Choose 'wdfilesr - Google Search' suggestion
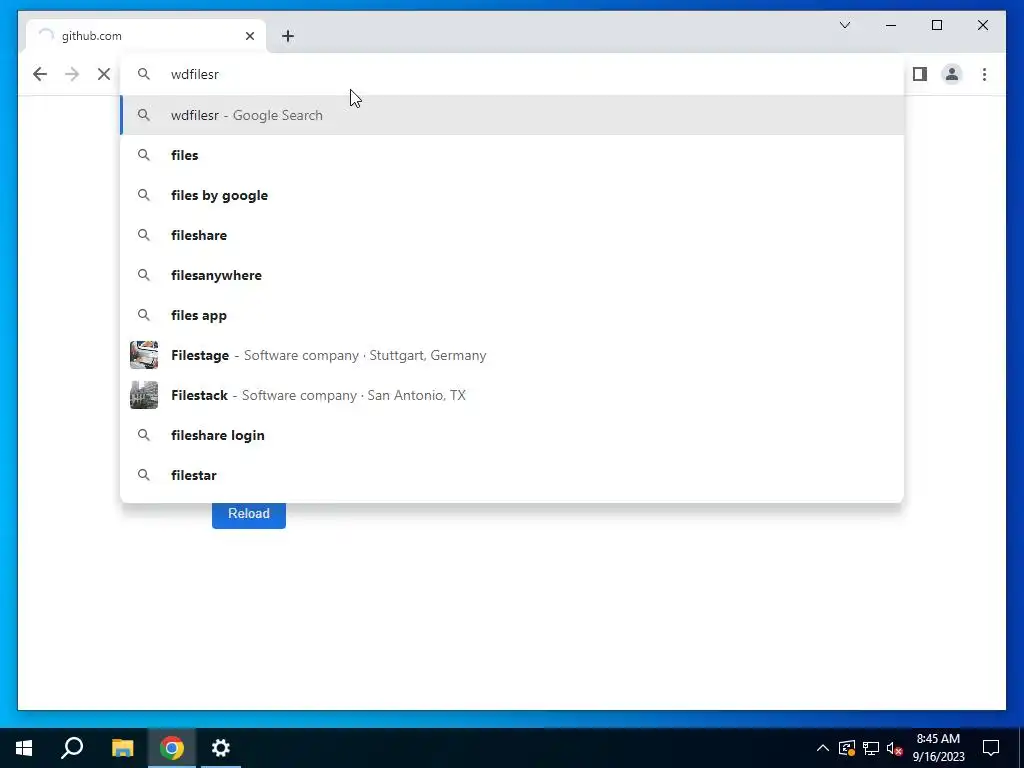1024x768 pixels. click(x=512, y=115)
